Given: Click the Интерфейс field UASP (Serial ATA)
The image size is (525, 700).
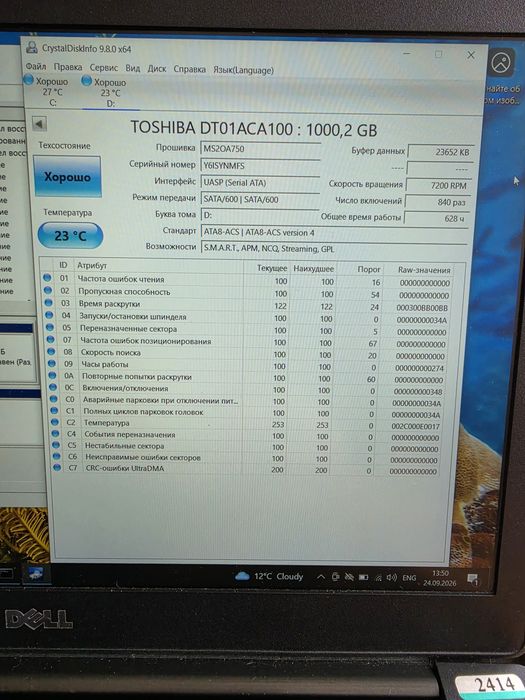Looking at the screenshot, I should [260, 183].
